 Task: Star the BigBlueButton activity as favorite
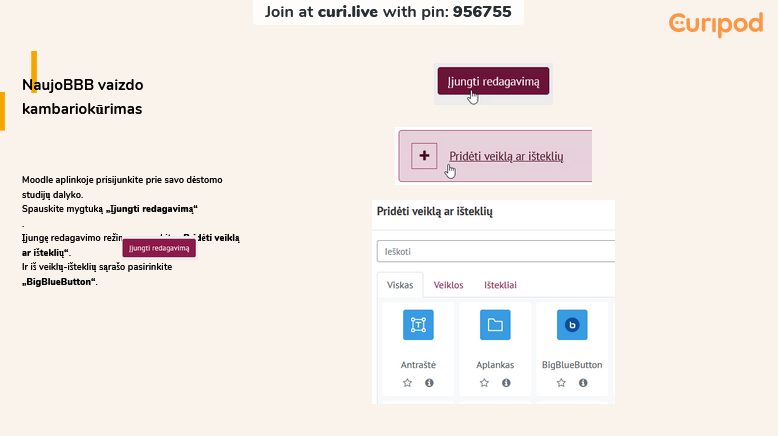tap(561, 383)
